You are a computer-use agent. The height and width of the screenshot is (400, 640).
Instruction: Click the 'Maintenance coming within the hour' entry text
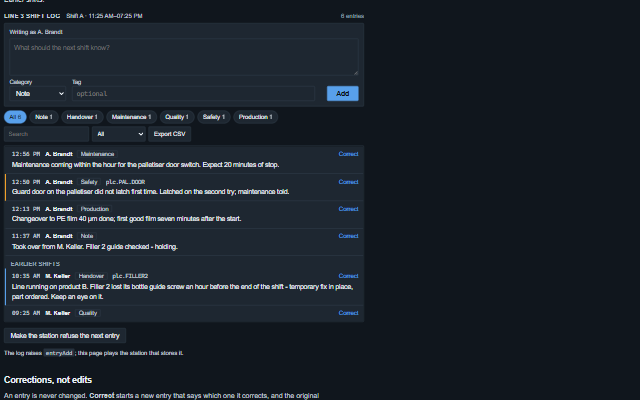145,165
